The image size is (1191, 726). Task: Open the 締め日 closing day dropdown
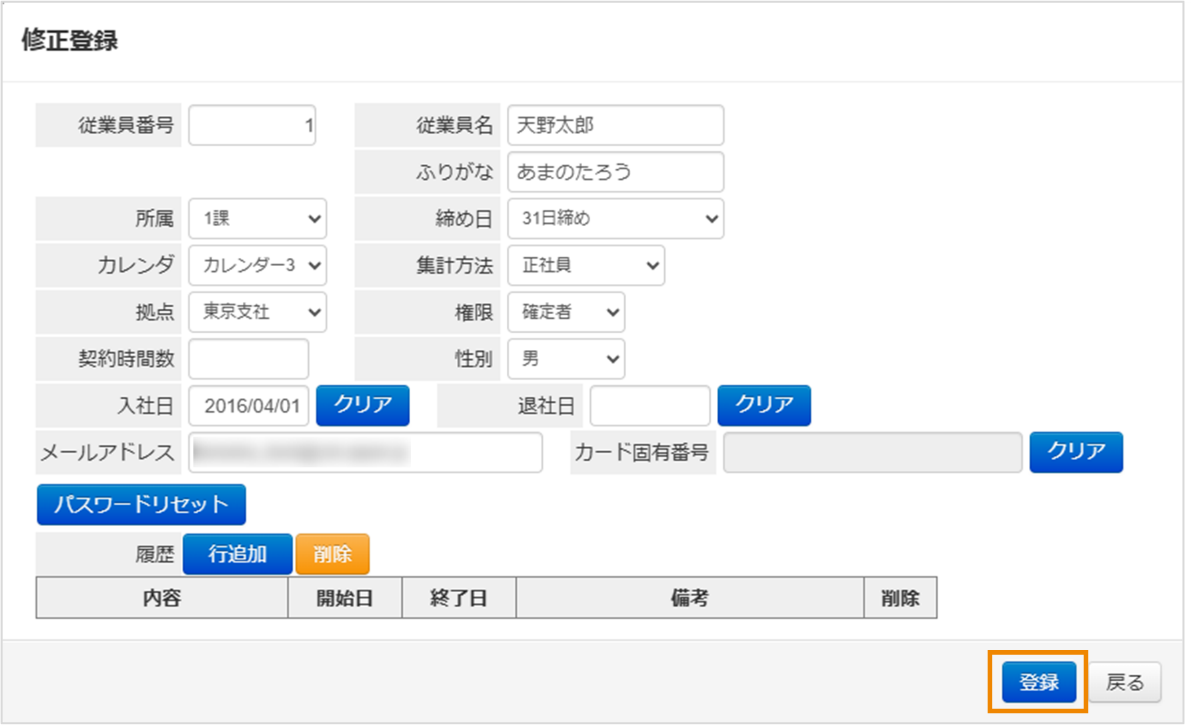click(x=615, y=219)
